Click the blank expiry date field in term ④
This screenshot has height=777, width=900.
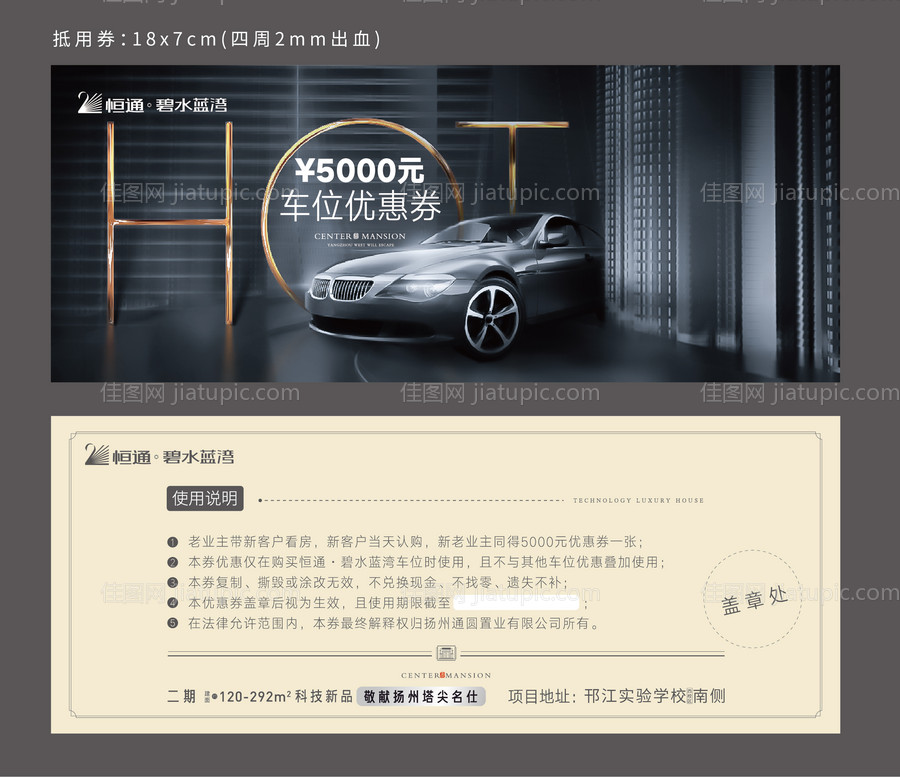(515, 602)
